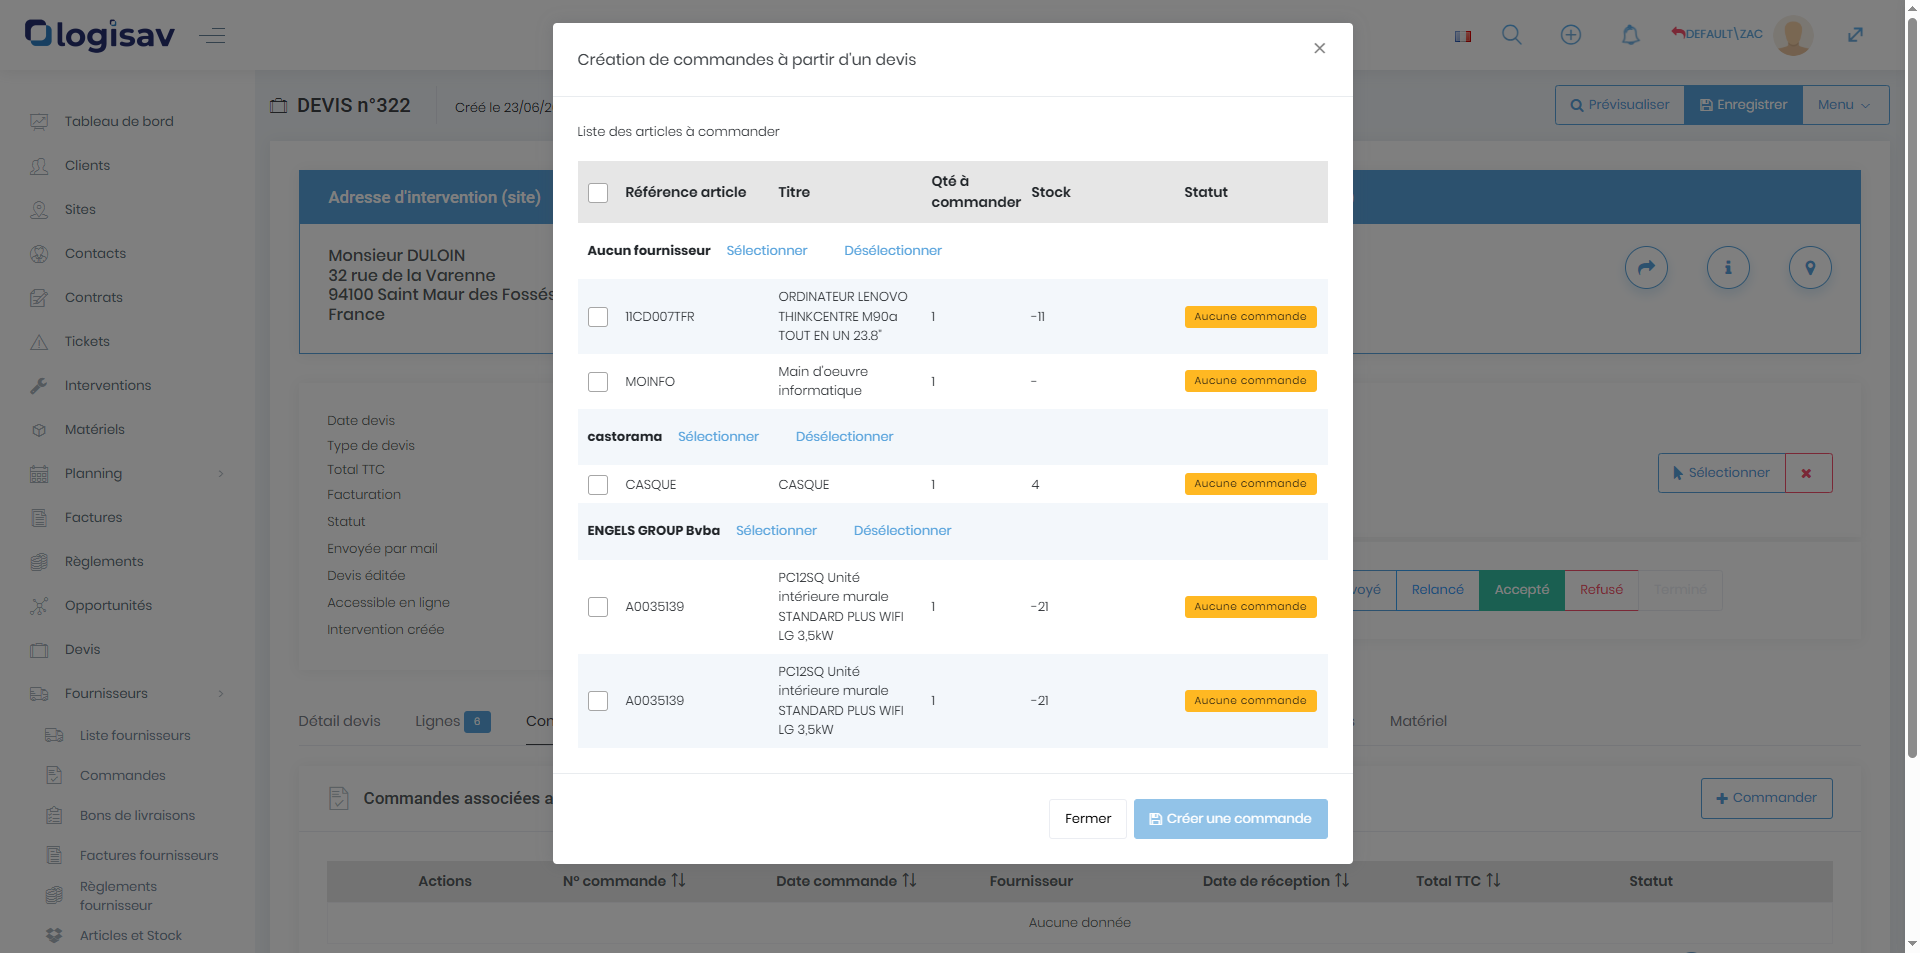Set status to Refusé
The image size is (1920, 953).
pos(1601,590)
